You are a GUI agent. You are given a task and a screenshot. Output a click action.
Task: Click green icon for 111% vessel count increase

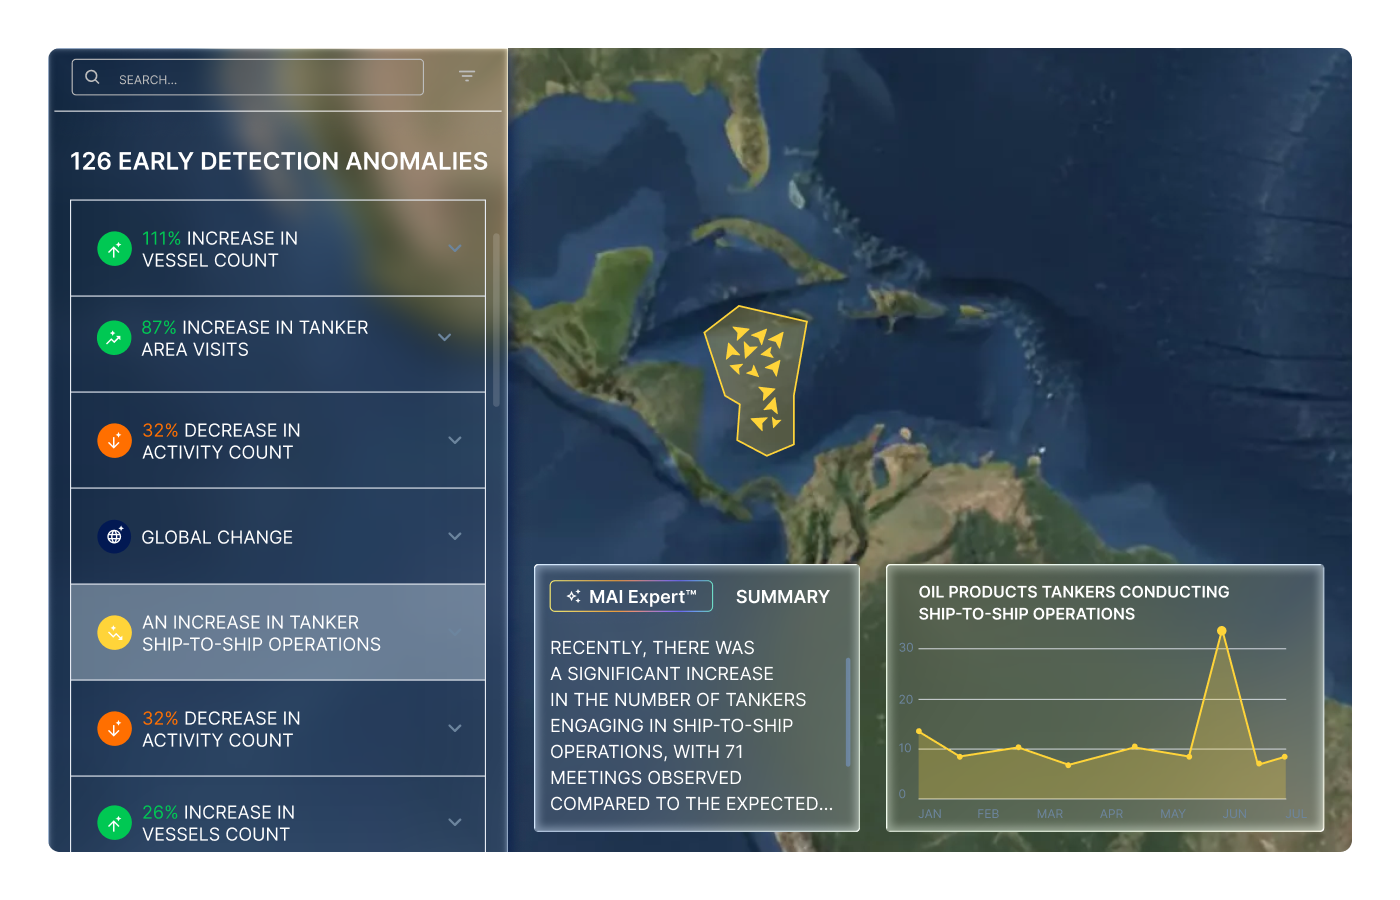(114, 249)
